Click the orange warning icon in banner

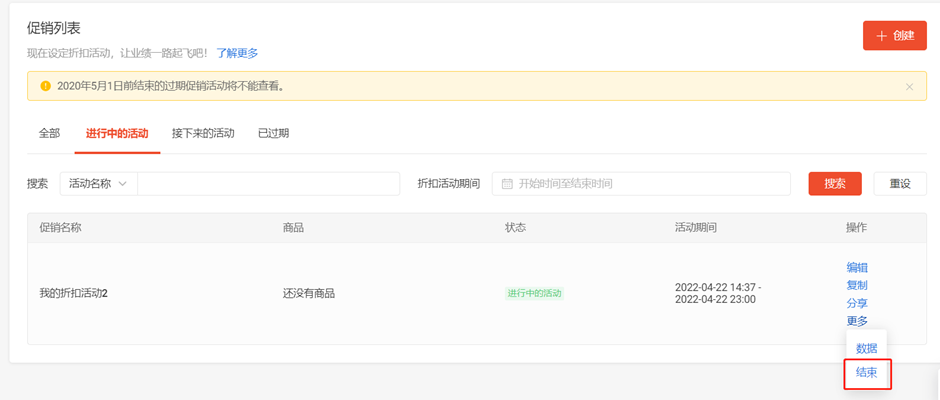click(45, 86)
